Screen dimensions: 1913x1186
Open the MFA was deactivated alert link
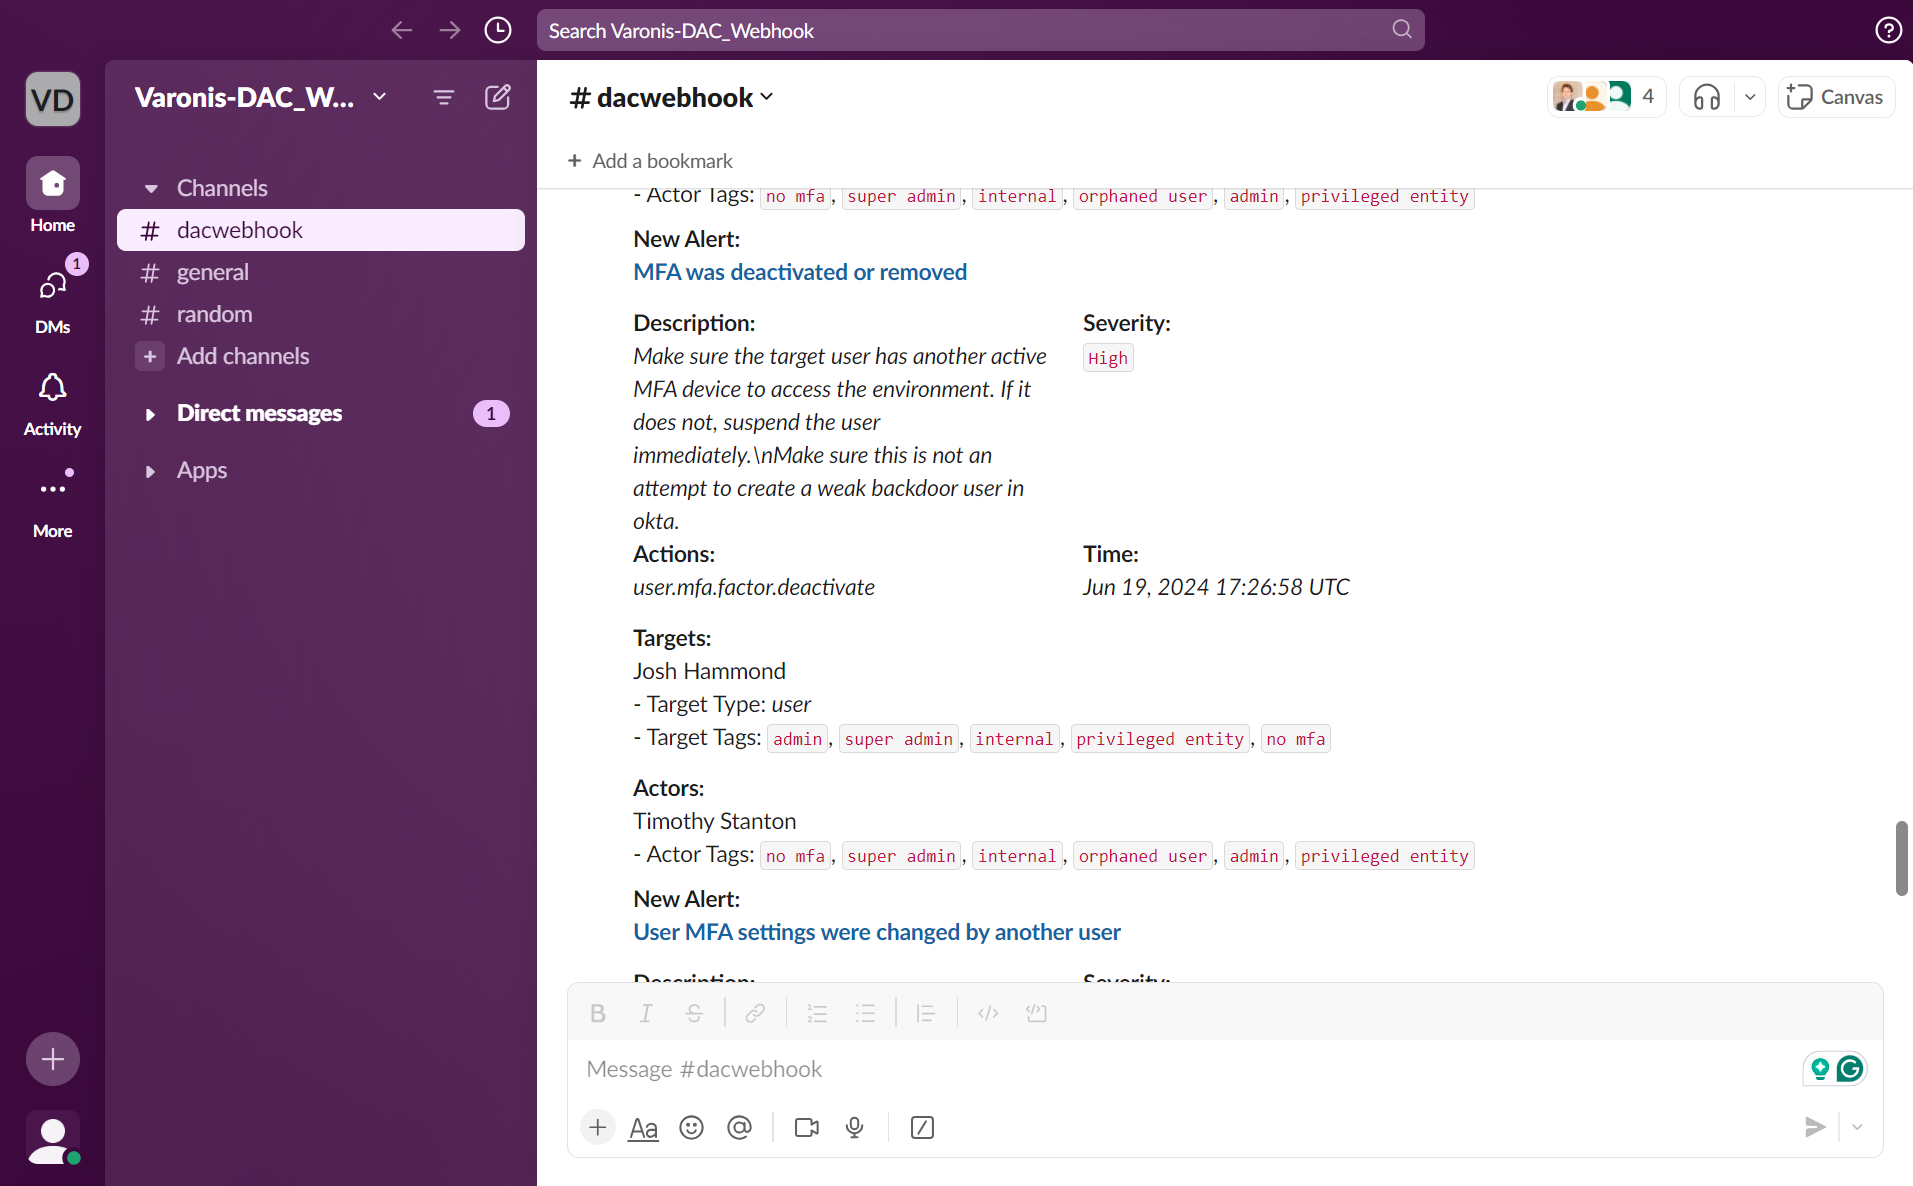pos(799,271)
